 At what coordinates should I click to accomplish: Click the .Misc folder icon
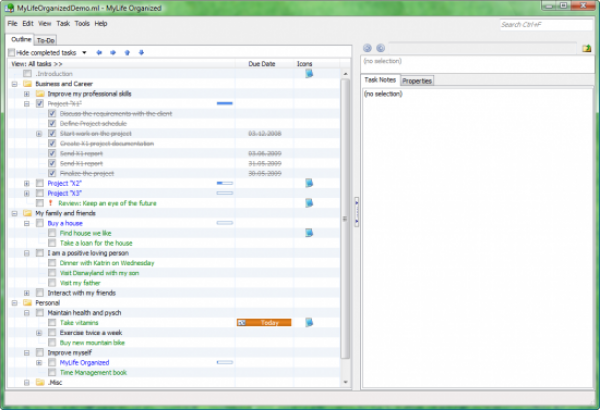40,382
